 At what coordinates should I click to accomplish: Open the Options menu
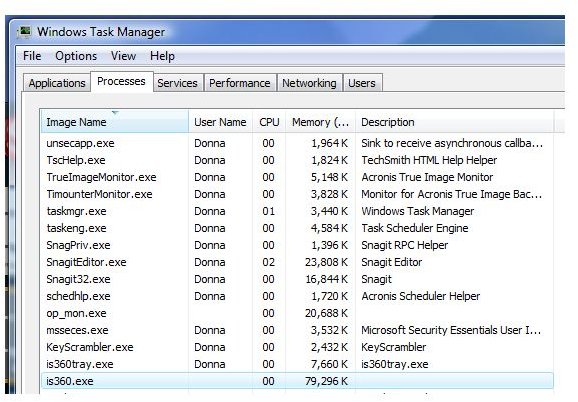coord(76,56)
